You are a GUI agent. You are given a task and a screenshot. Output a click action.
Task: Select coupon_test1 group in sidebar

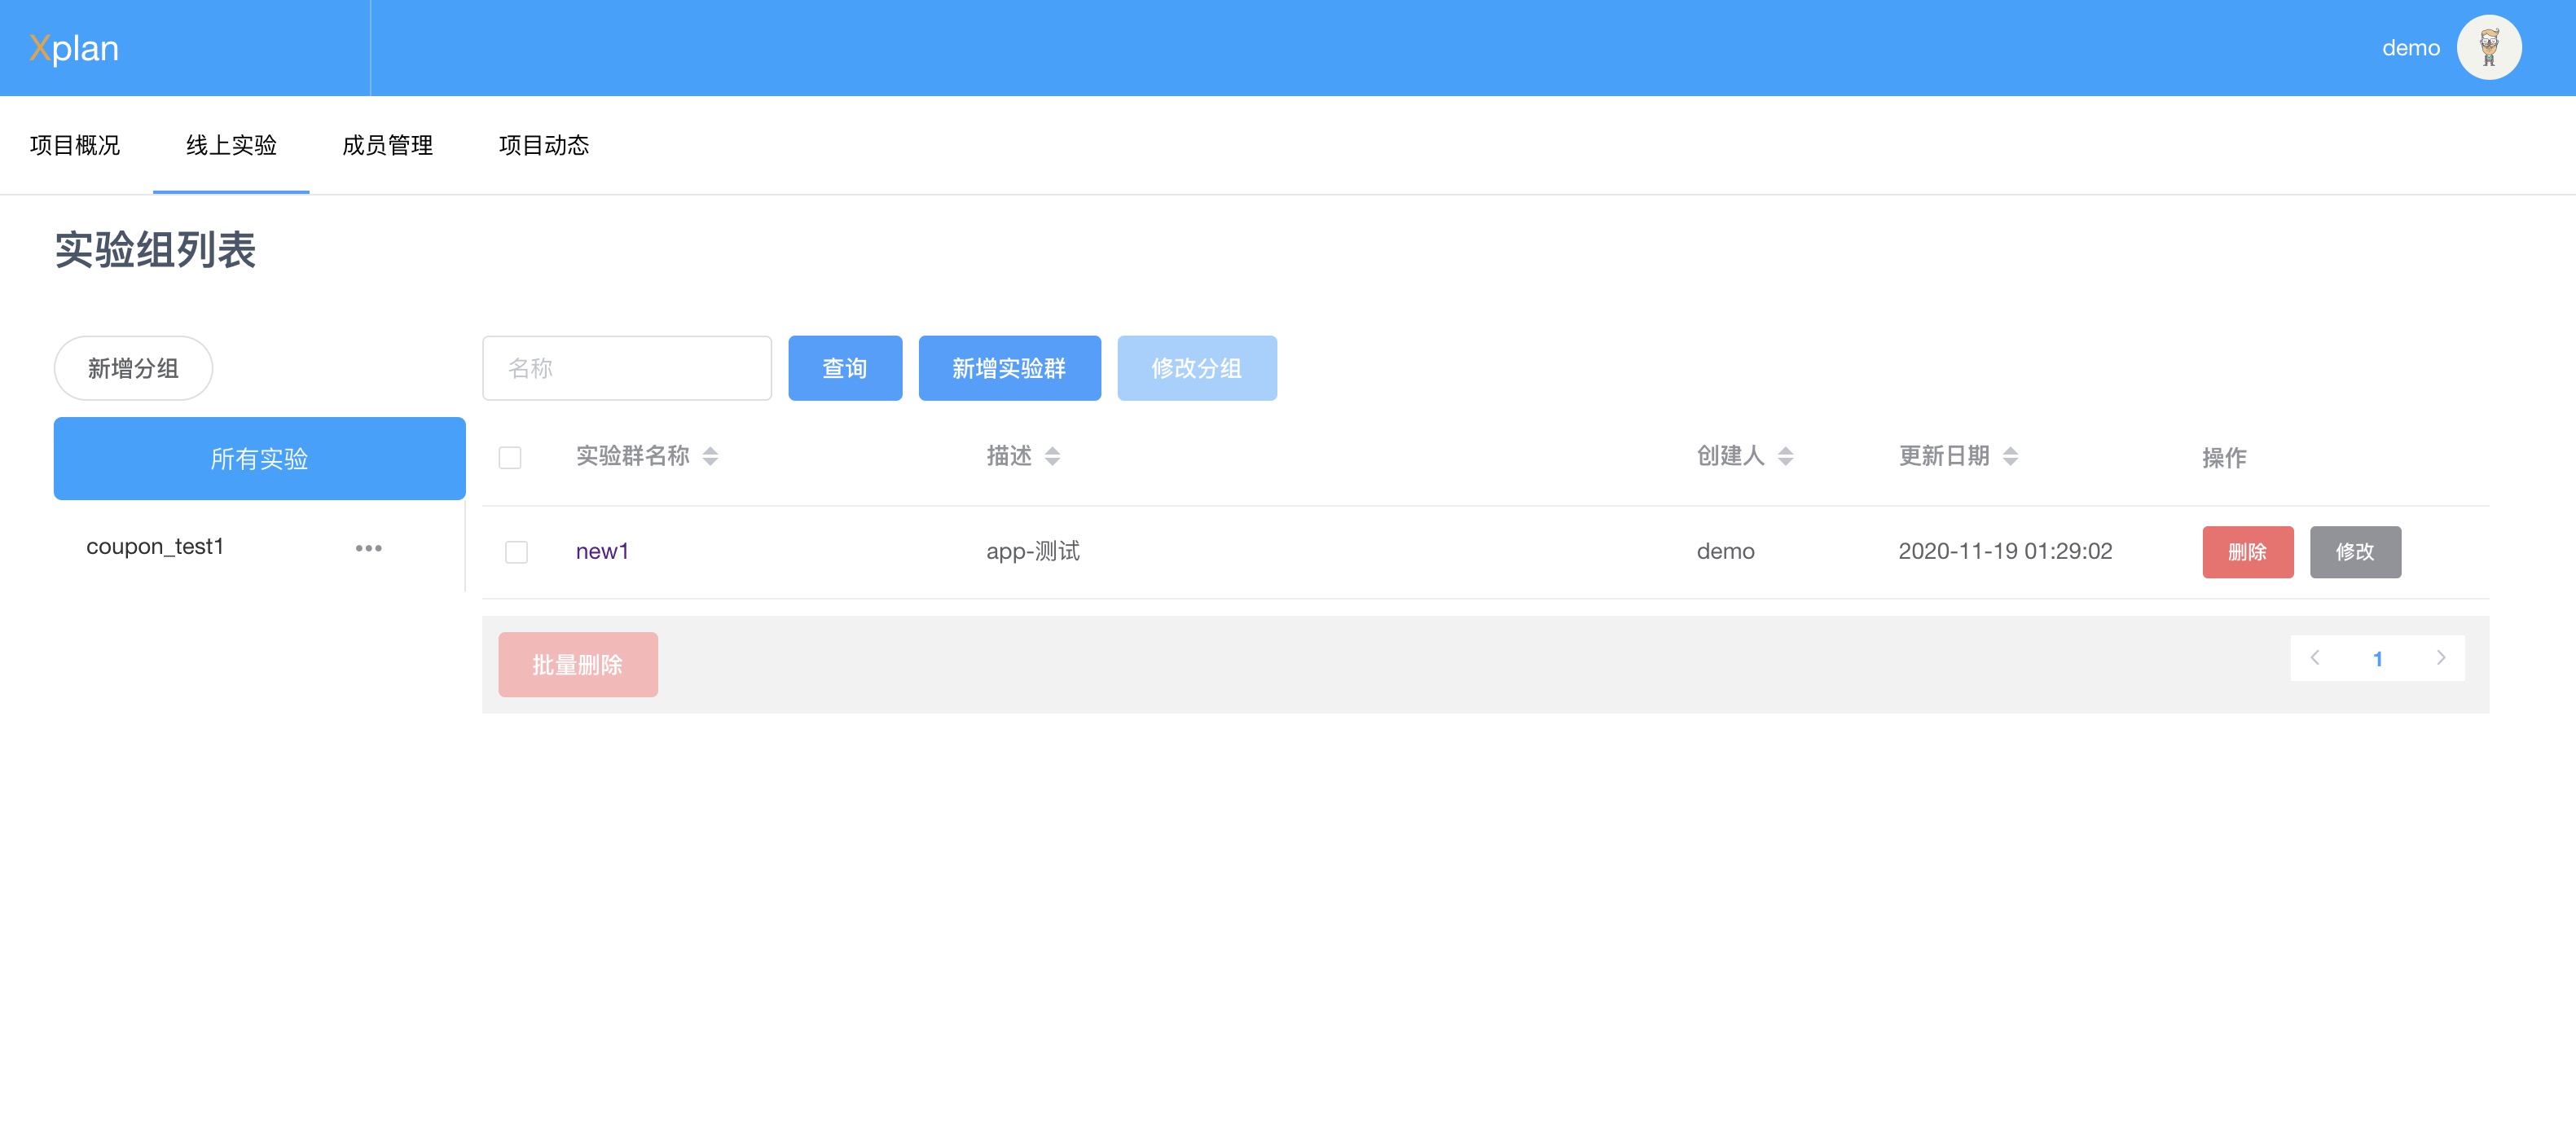(x=155, y=547)
